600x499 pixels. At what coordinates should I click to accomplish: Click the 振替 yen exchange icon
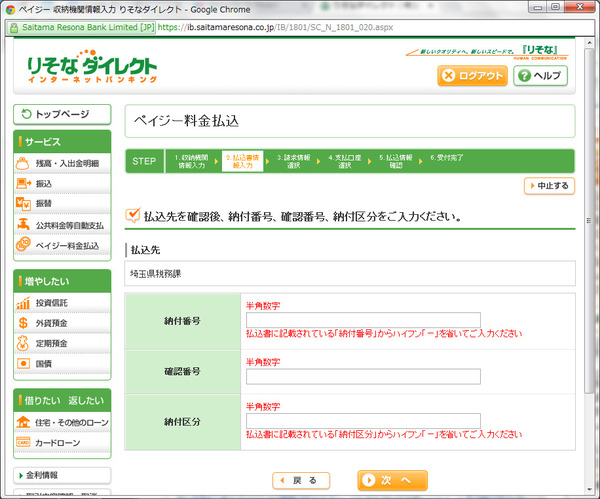point(23,204)
